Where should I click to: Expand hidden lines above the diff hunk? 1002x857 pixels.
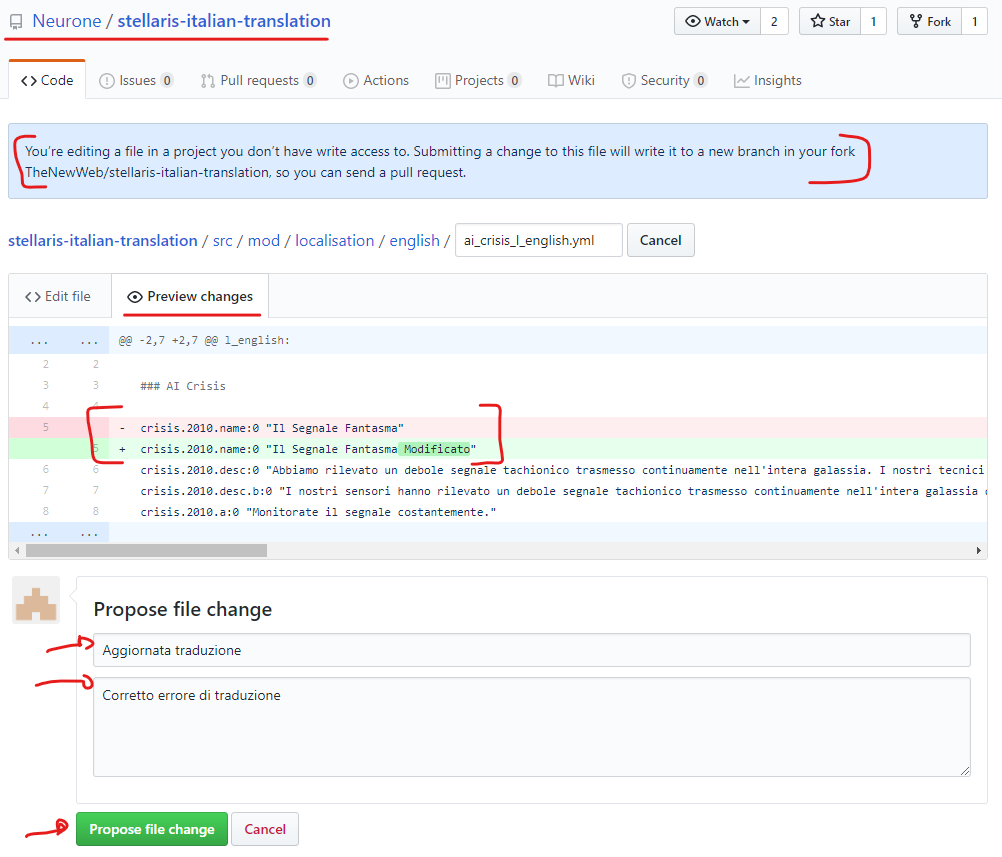point(59,341)
